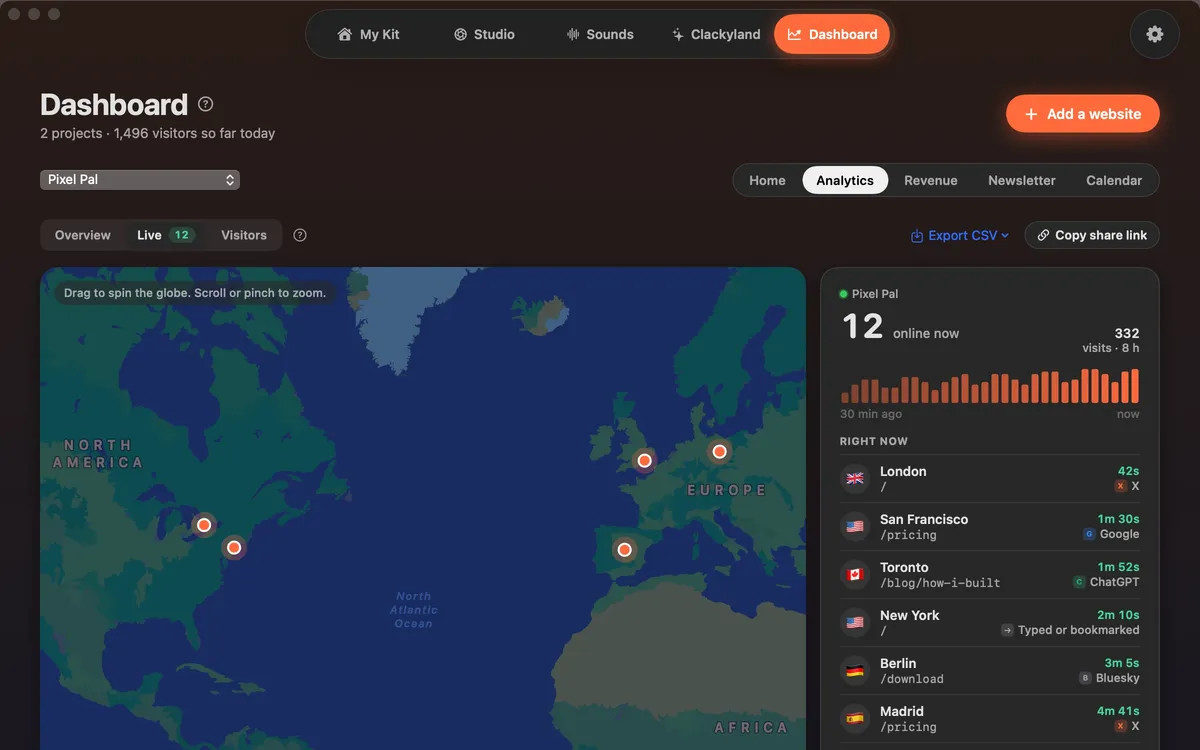Viewport: 1200px width, 750px height.
Task: Select the Dashboard tab
Action: tap(832, 34)
